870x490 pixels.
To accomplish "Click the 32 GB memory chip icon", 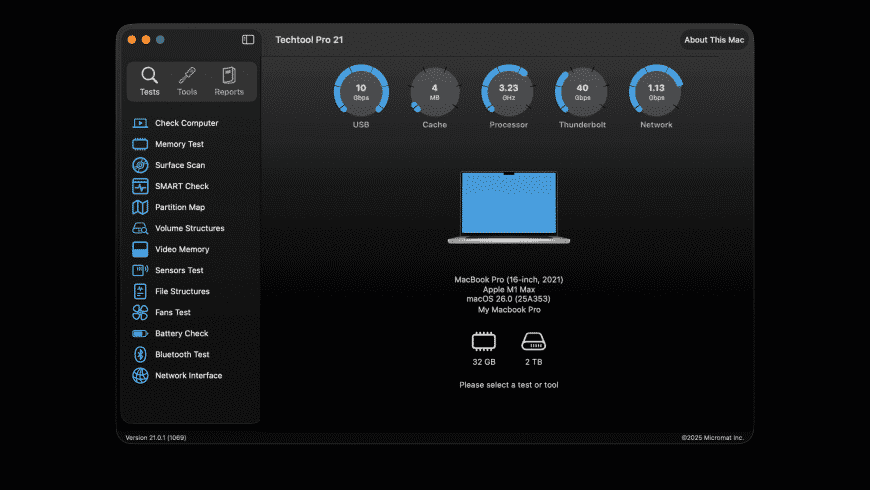I will (x=484, y=341).
